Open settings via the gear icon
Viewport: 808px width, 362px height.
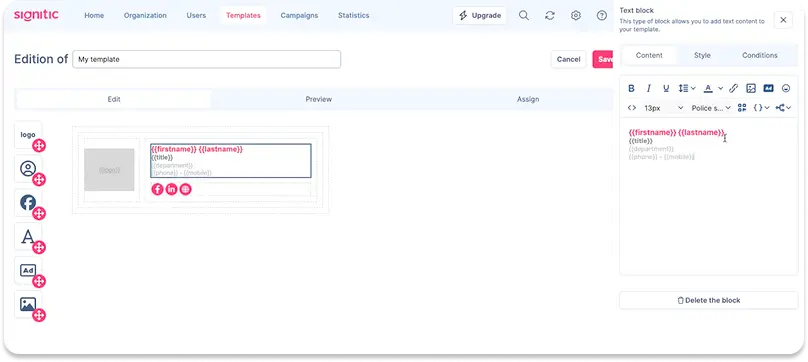[576, 15]
